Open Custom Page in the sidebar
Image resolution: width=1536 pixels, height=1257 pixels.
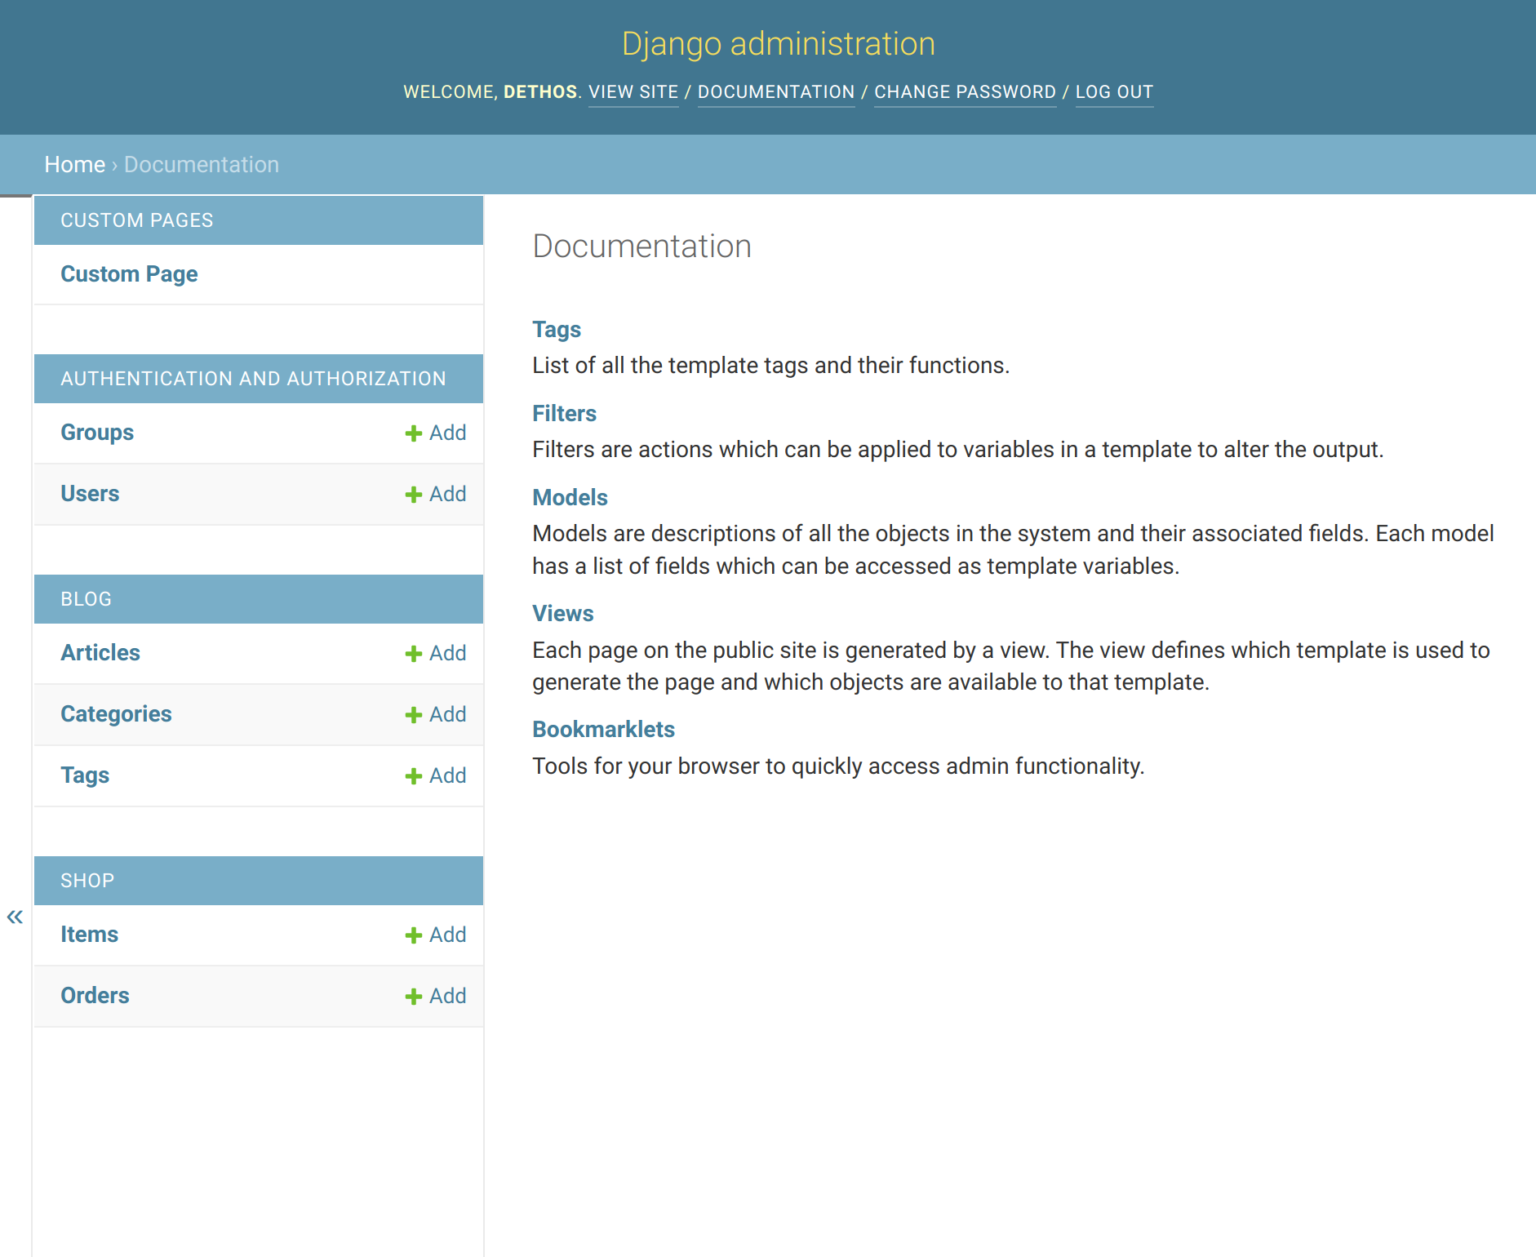coord(129,274)
